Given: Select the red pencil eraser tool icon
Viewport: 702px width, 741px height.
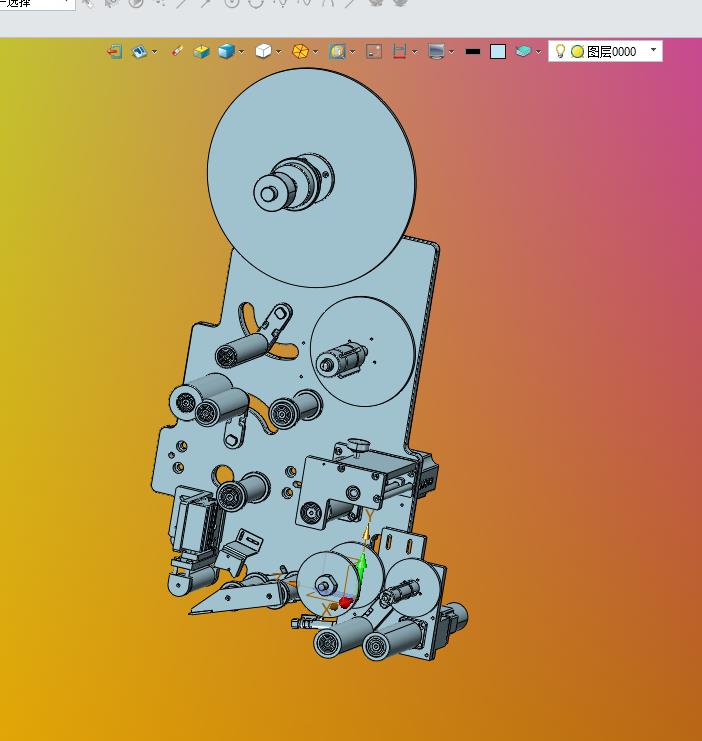Looking at the screenshot, I should click(177, 51).
